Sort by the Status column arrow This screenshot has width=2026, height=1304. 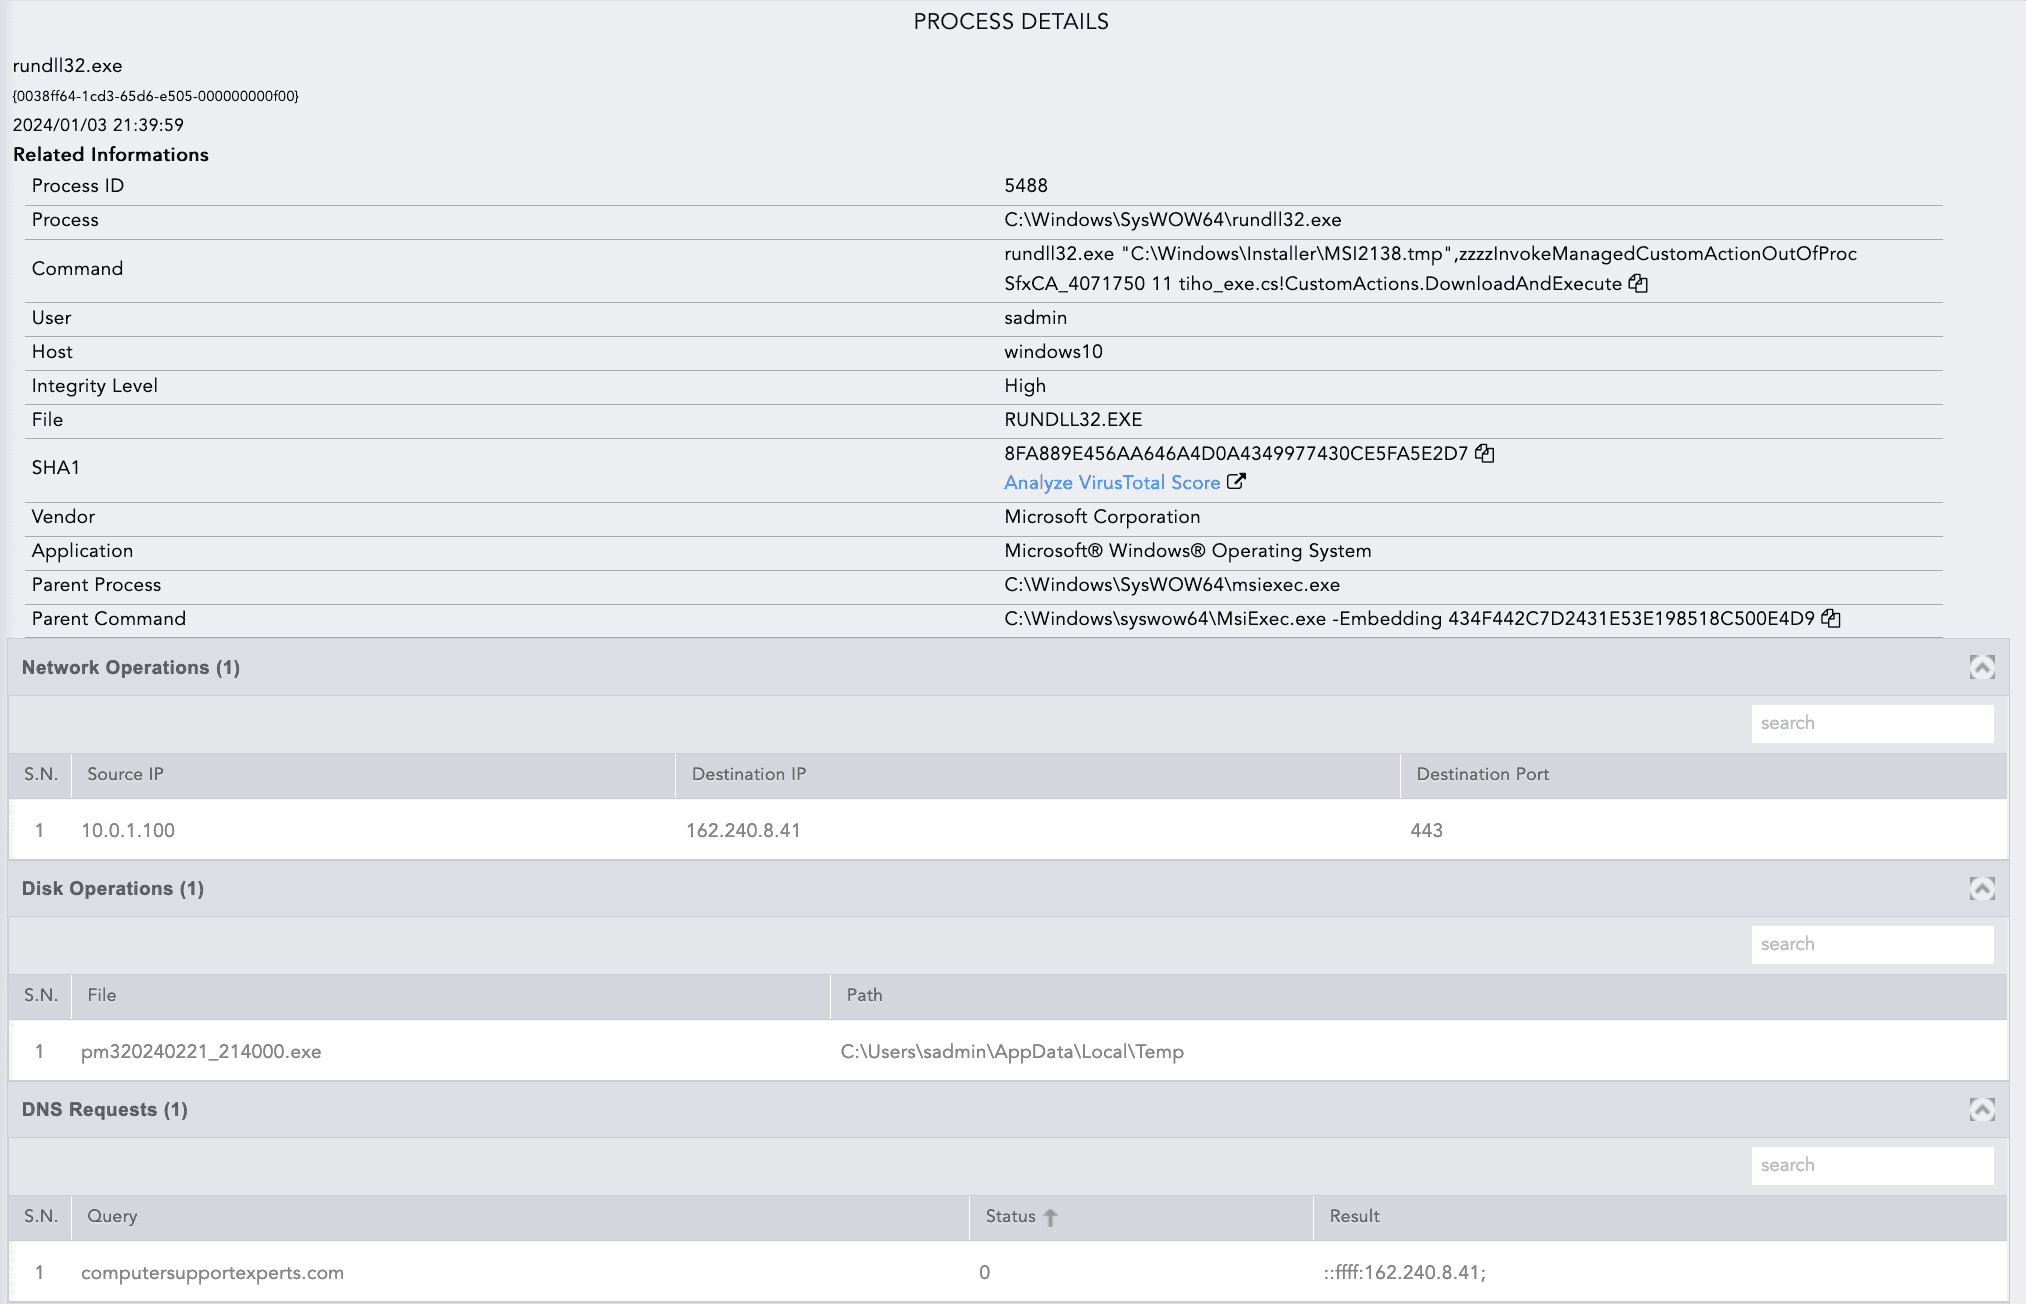[x=1050, y=1217]
